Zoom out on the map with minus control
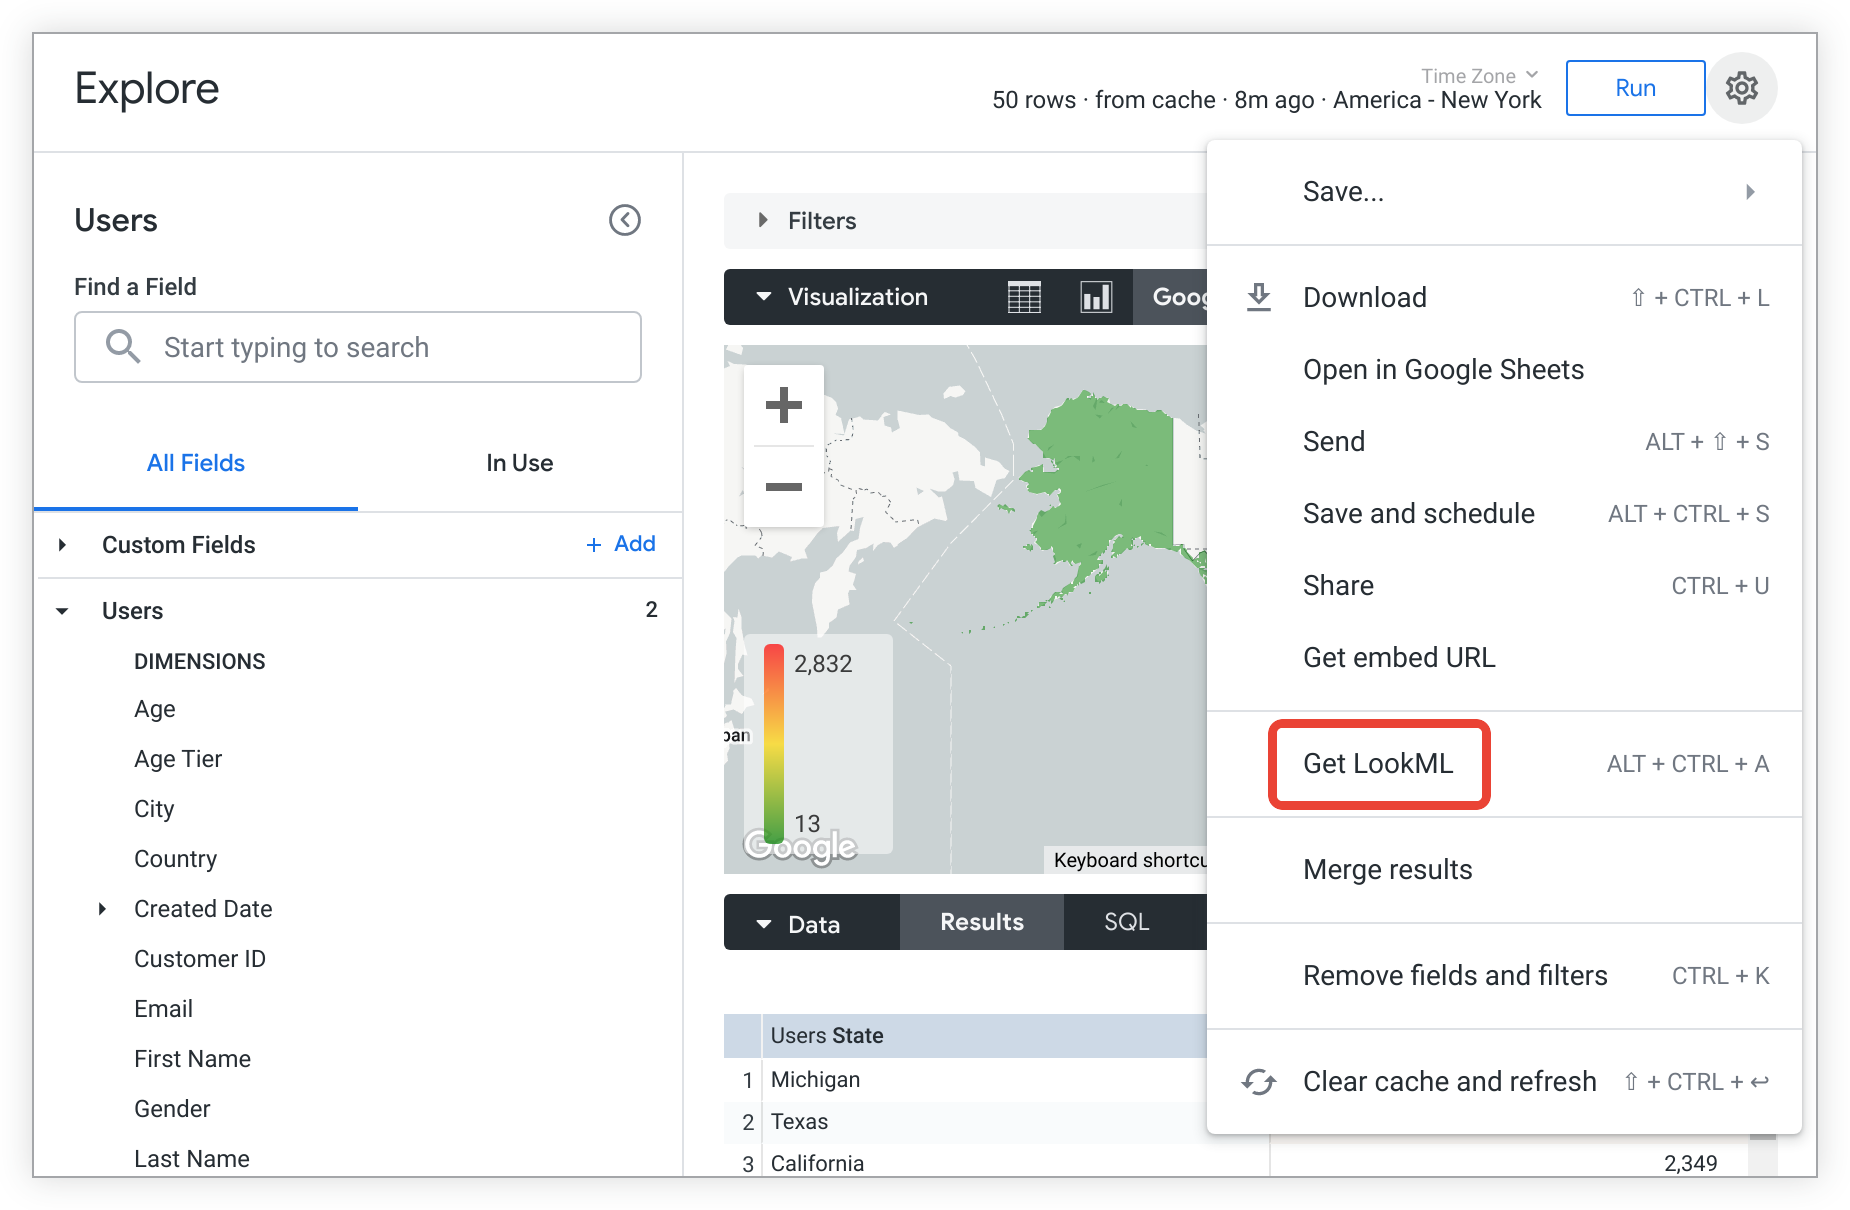This screenshot has height=1210, width=1850. [783, 486]
